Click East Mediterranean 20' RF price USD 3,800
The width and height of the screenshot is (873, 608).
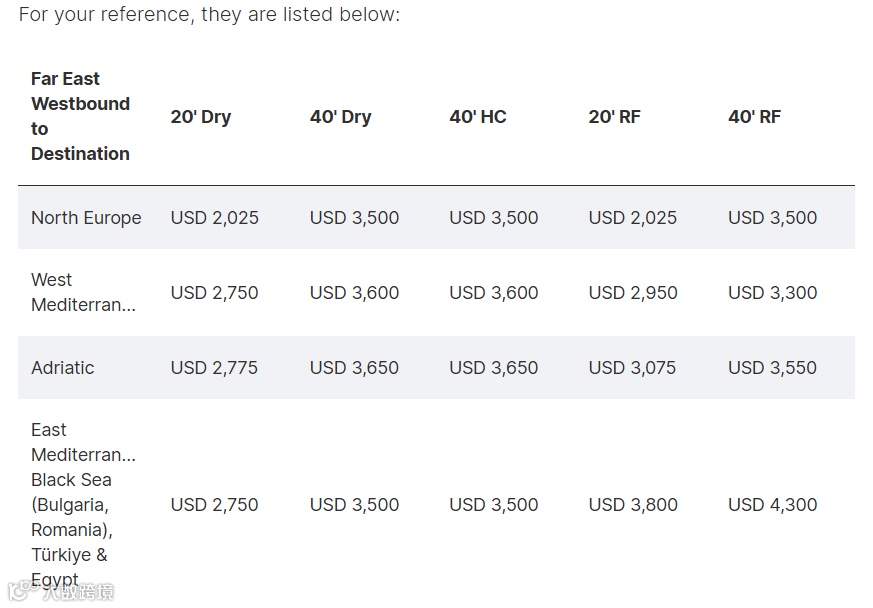coord(633,505)
